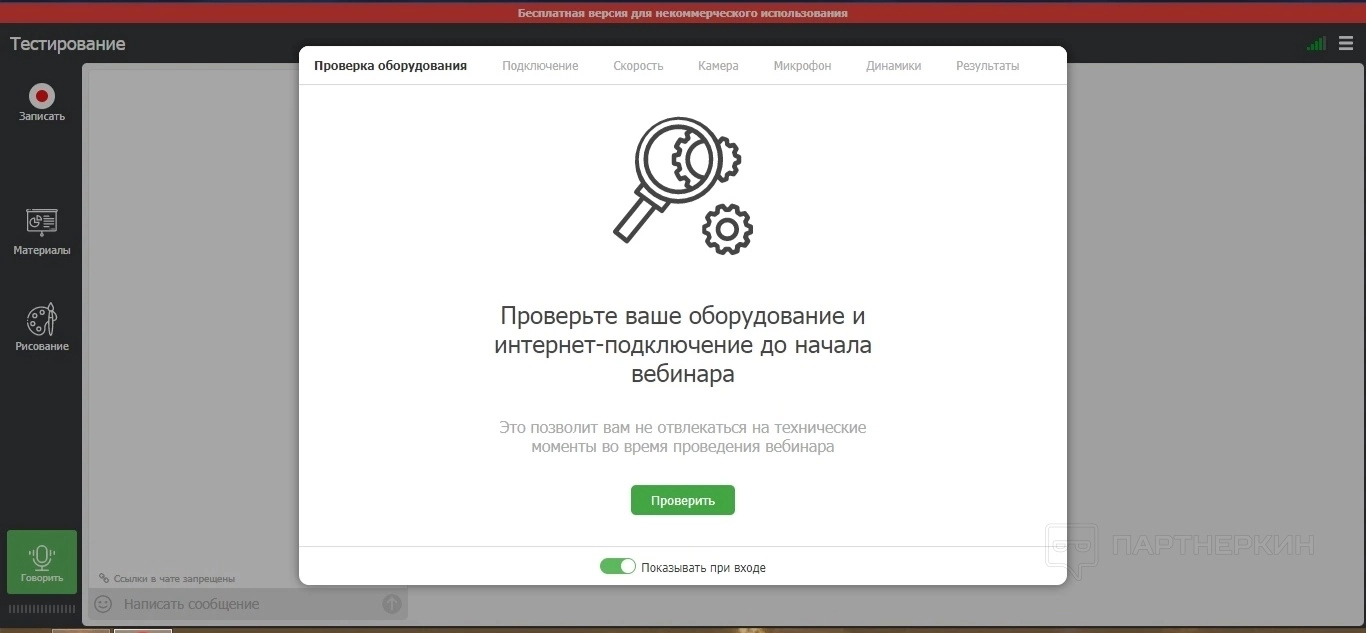This screenshot has width=1366, height=633.
Task: Switch to the Скорость tab
Action: click(x=638, y=66)
